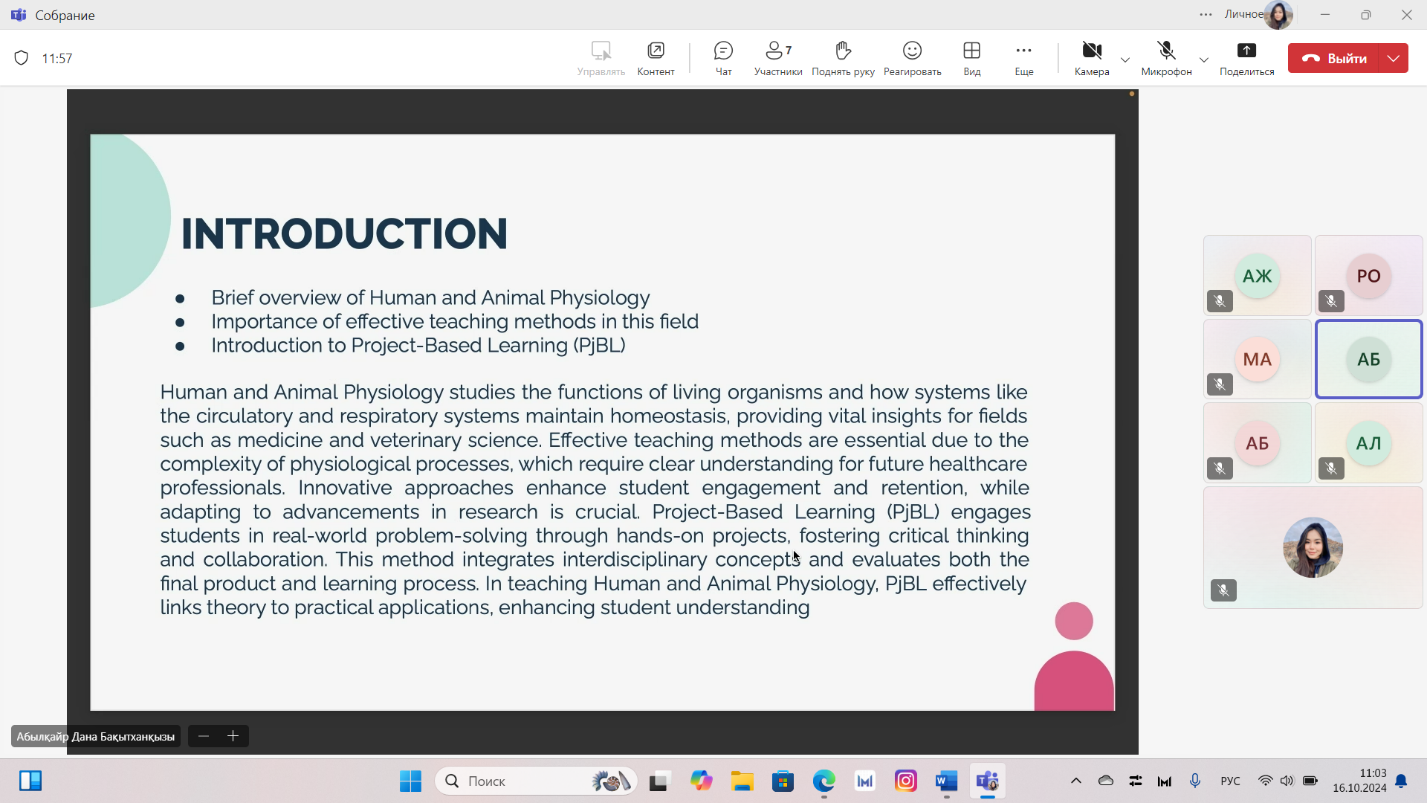Click the presenter name Абылқайр Дана label

click(96, 736)
